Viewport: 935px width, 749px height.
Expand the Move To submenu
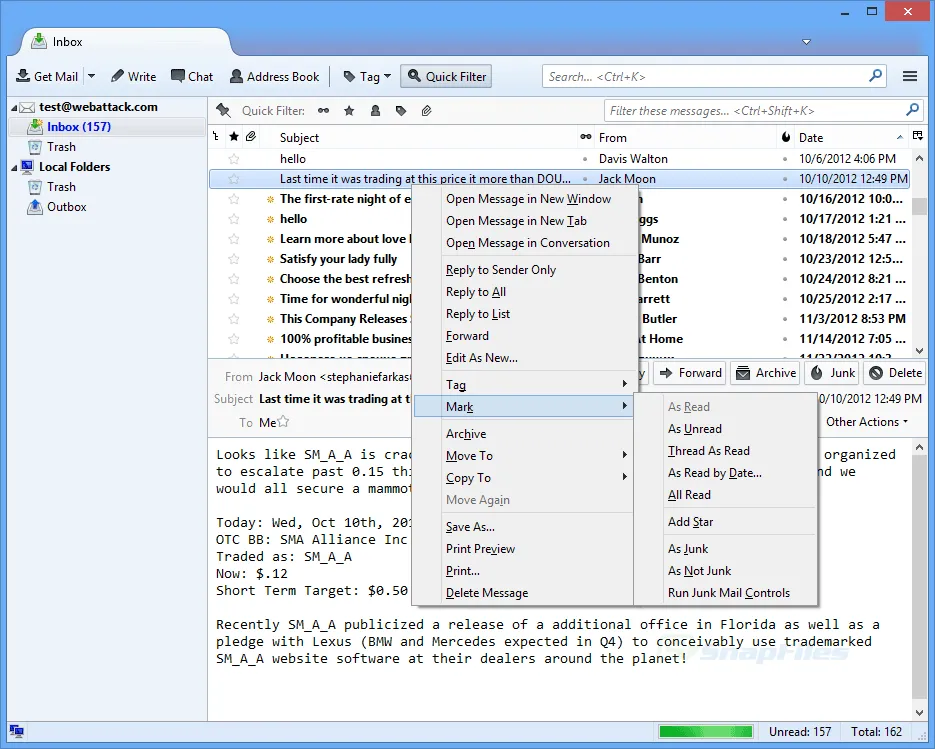tap(523, 456)
